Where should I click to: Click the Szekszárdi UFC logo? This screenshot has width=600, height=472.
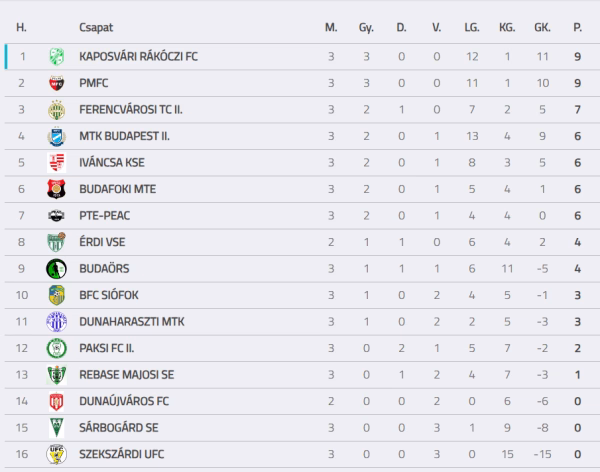click(x=57, y=454)
